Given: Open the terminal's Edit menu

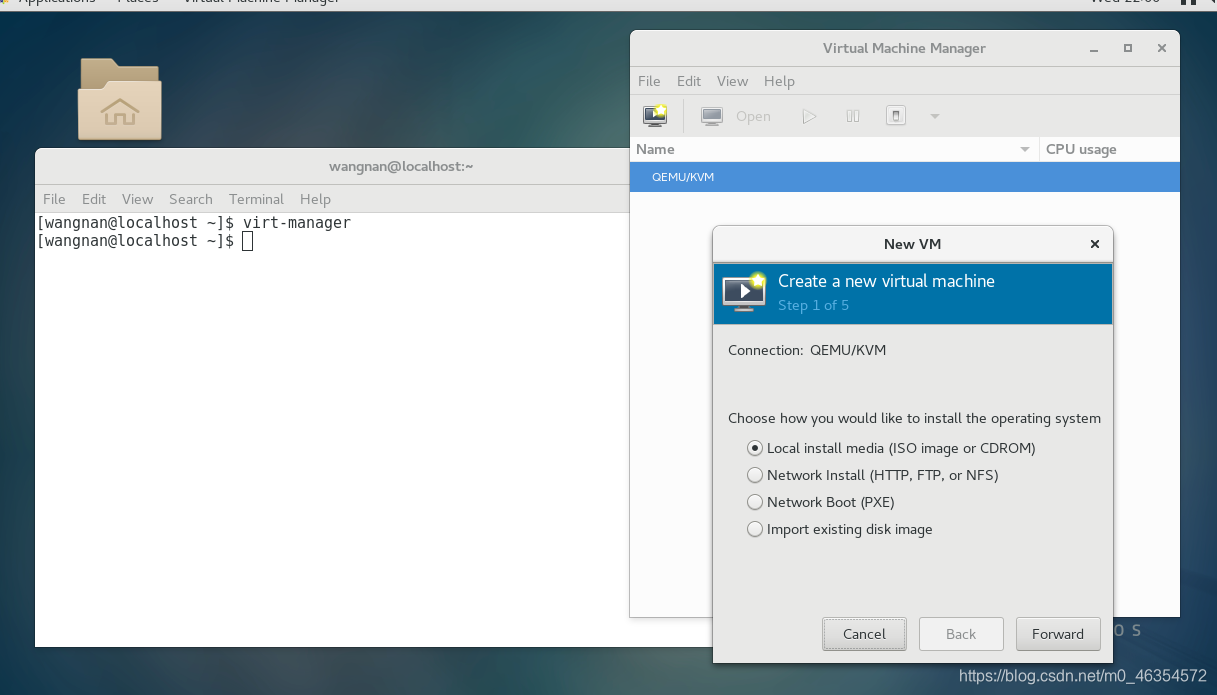Looking at the screenshot, I should [94, 199].
